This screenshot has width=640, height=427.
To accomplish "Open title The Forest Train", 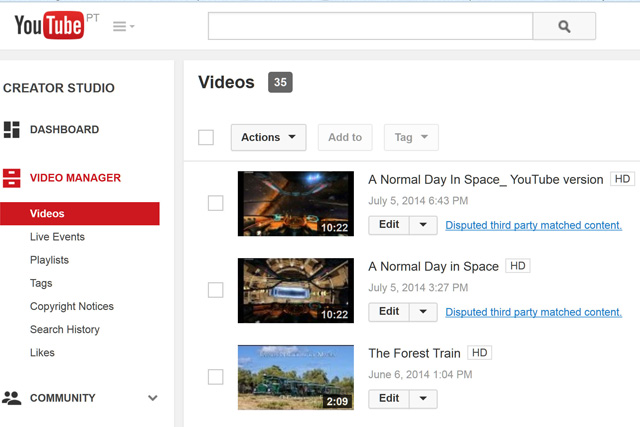I will point(414,353).
